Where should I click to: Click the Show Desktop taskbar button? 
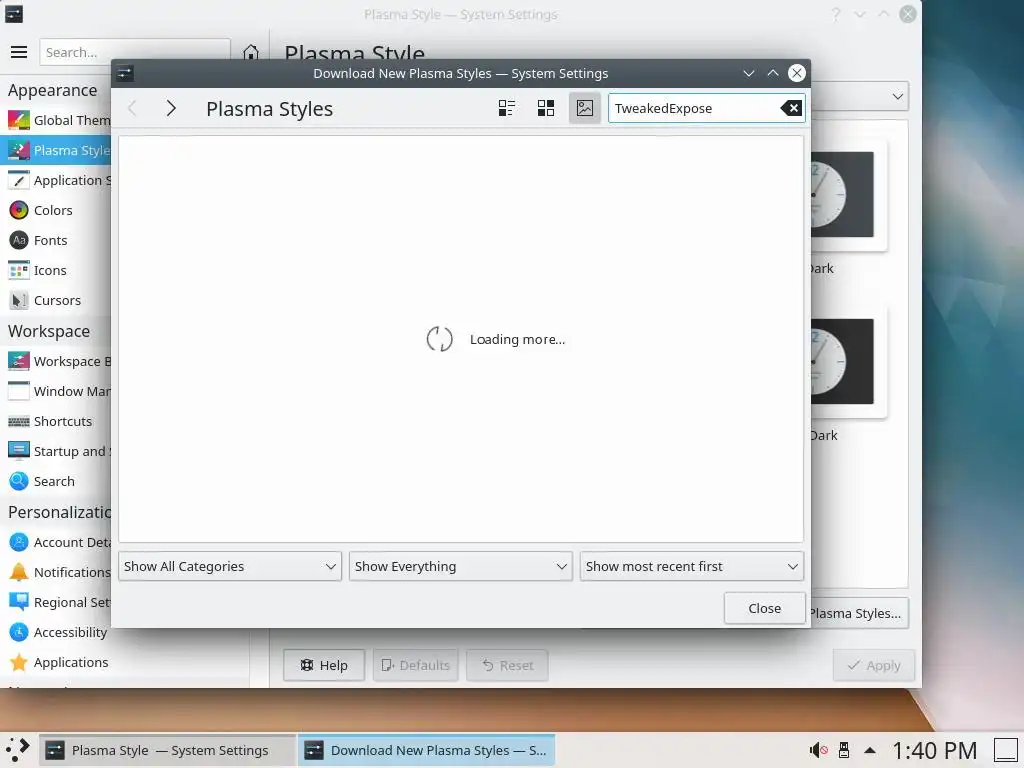click(1006, 750)
